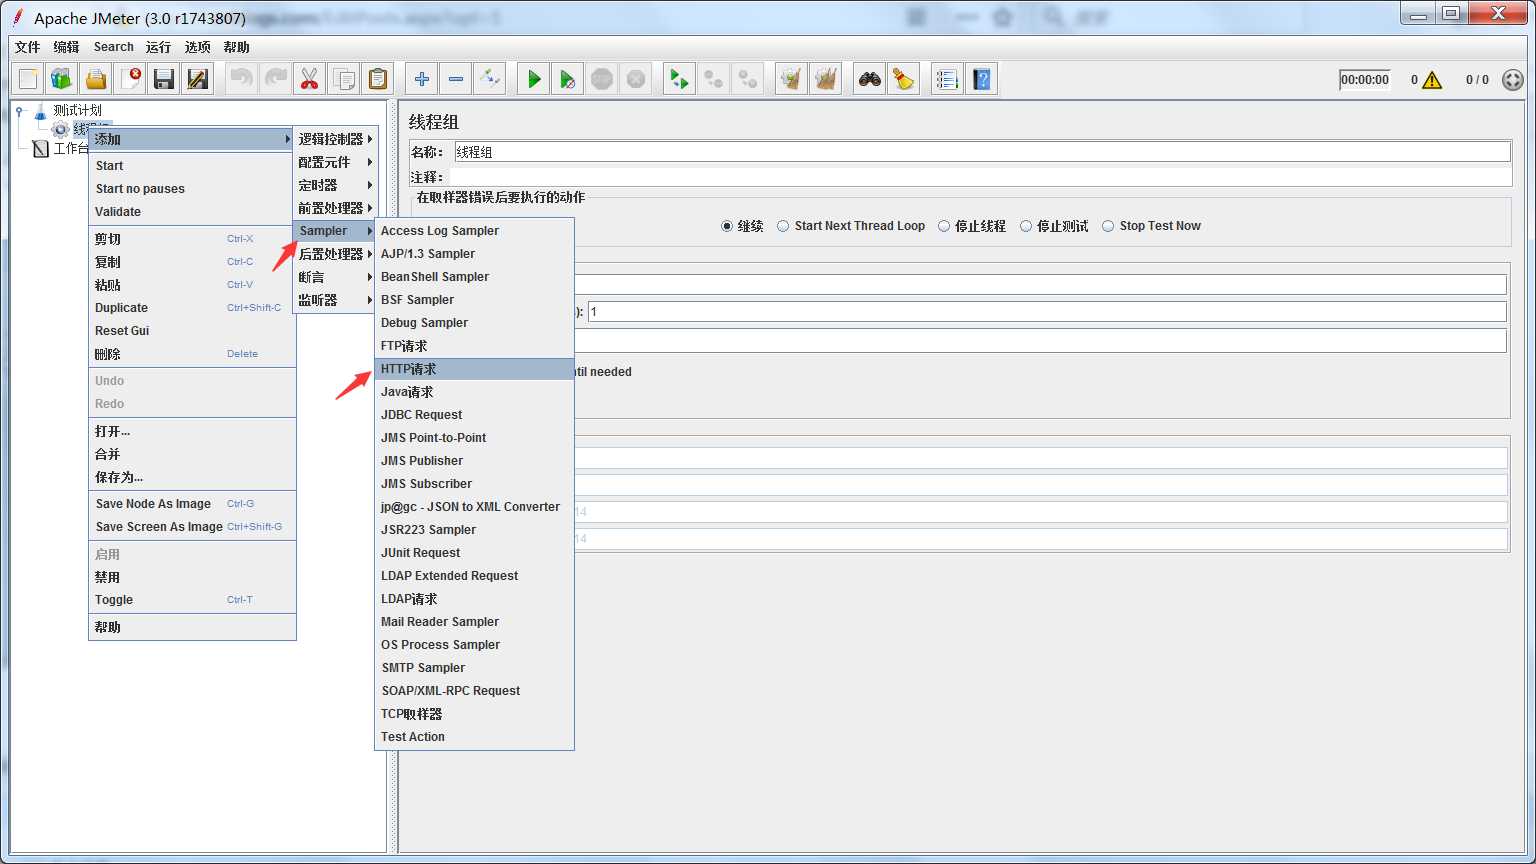This screenshot has height=864, width=1536.
Task: Open the Templates toolbar icon
Action: (x=62, y=79)
